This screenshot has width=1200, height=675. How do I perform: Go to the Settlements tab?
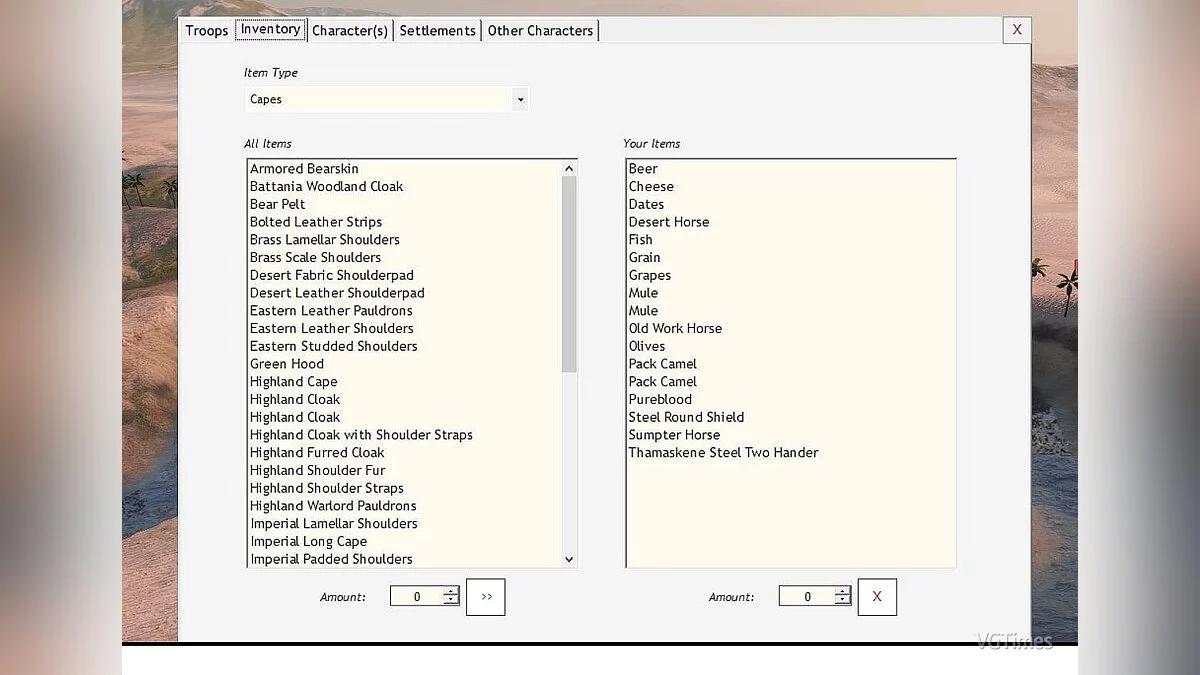tap(437, 31)
